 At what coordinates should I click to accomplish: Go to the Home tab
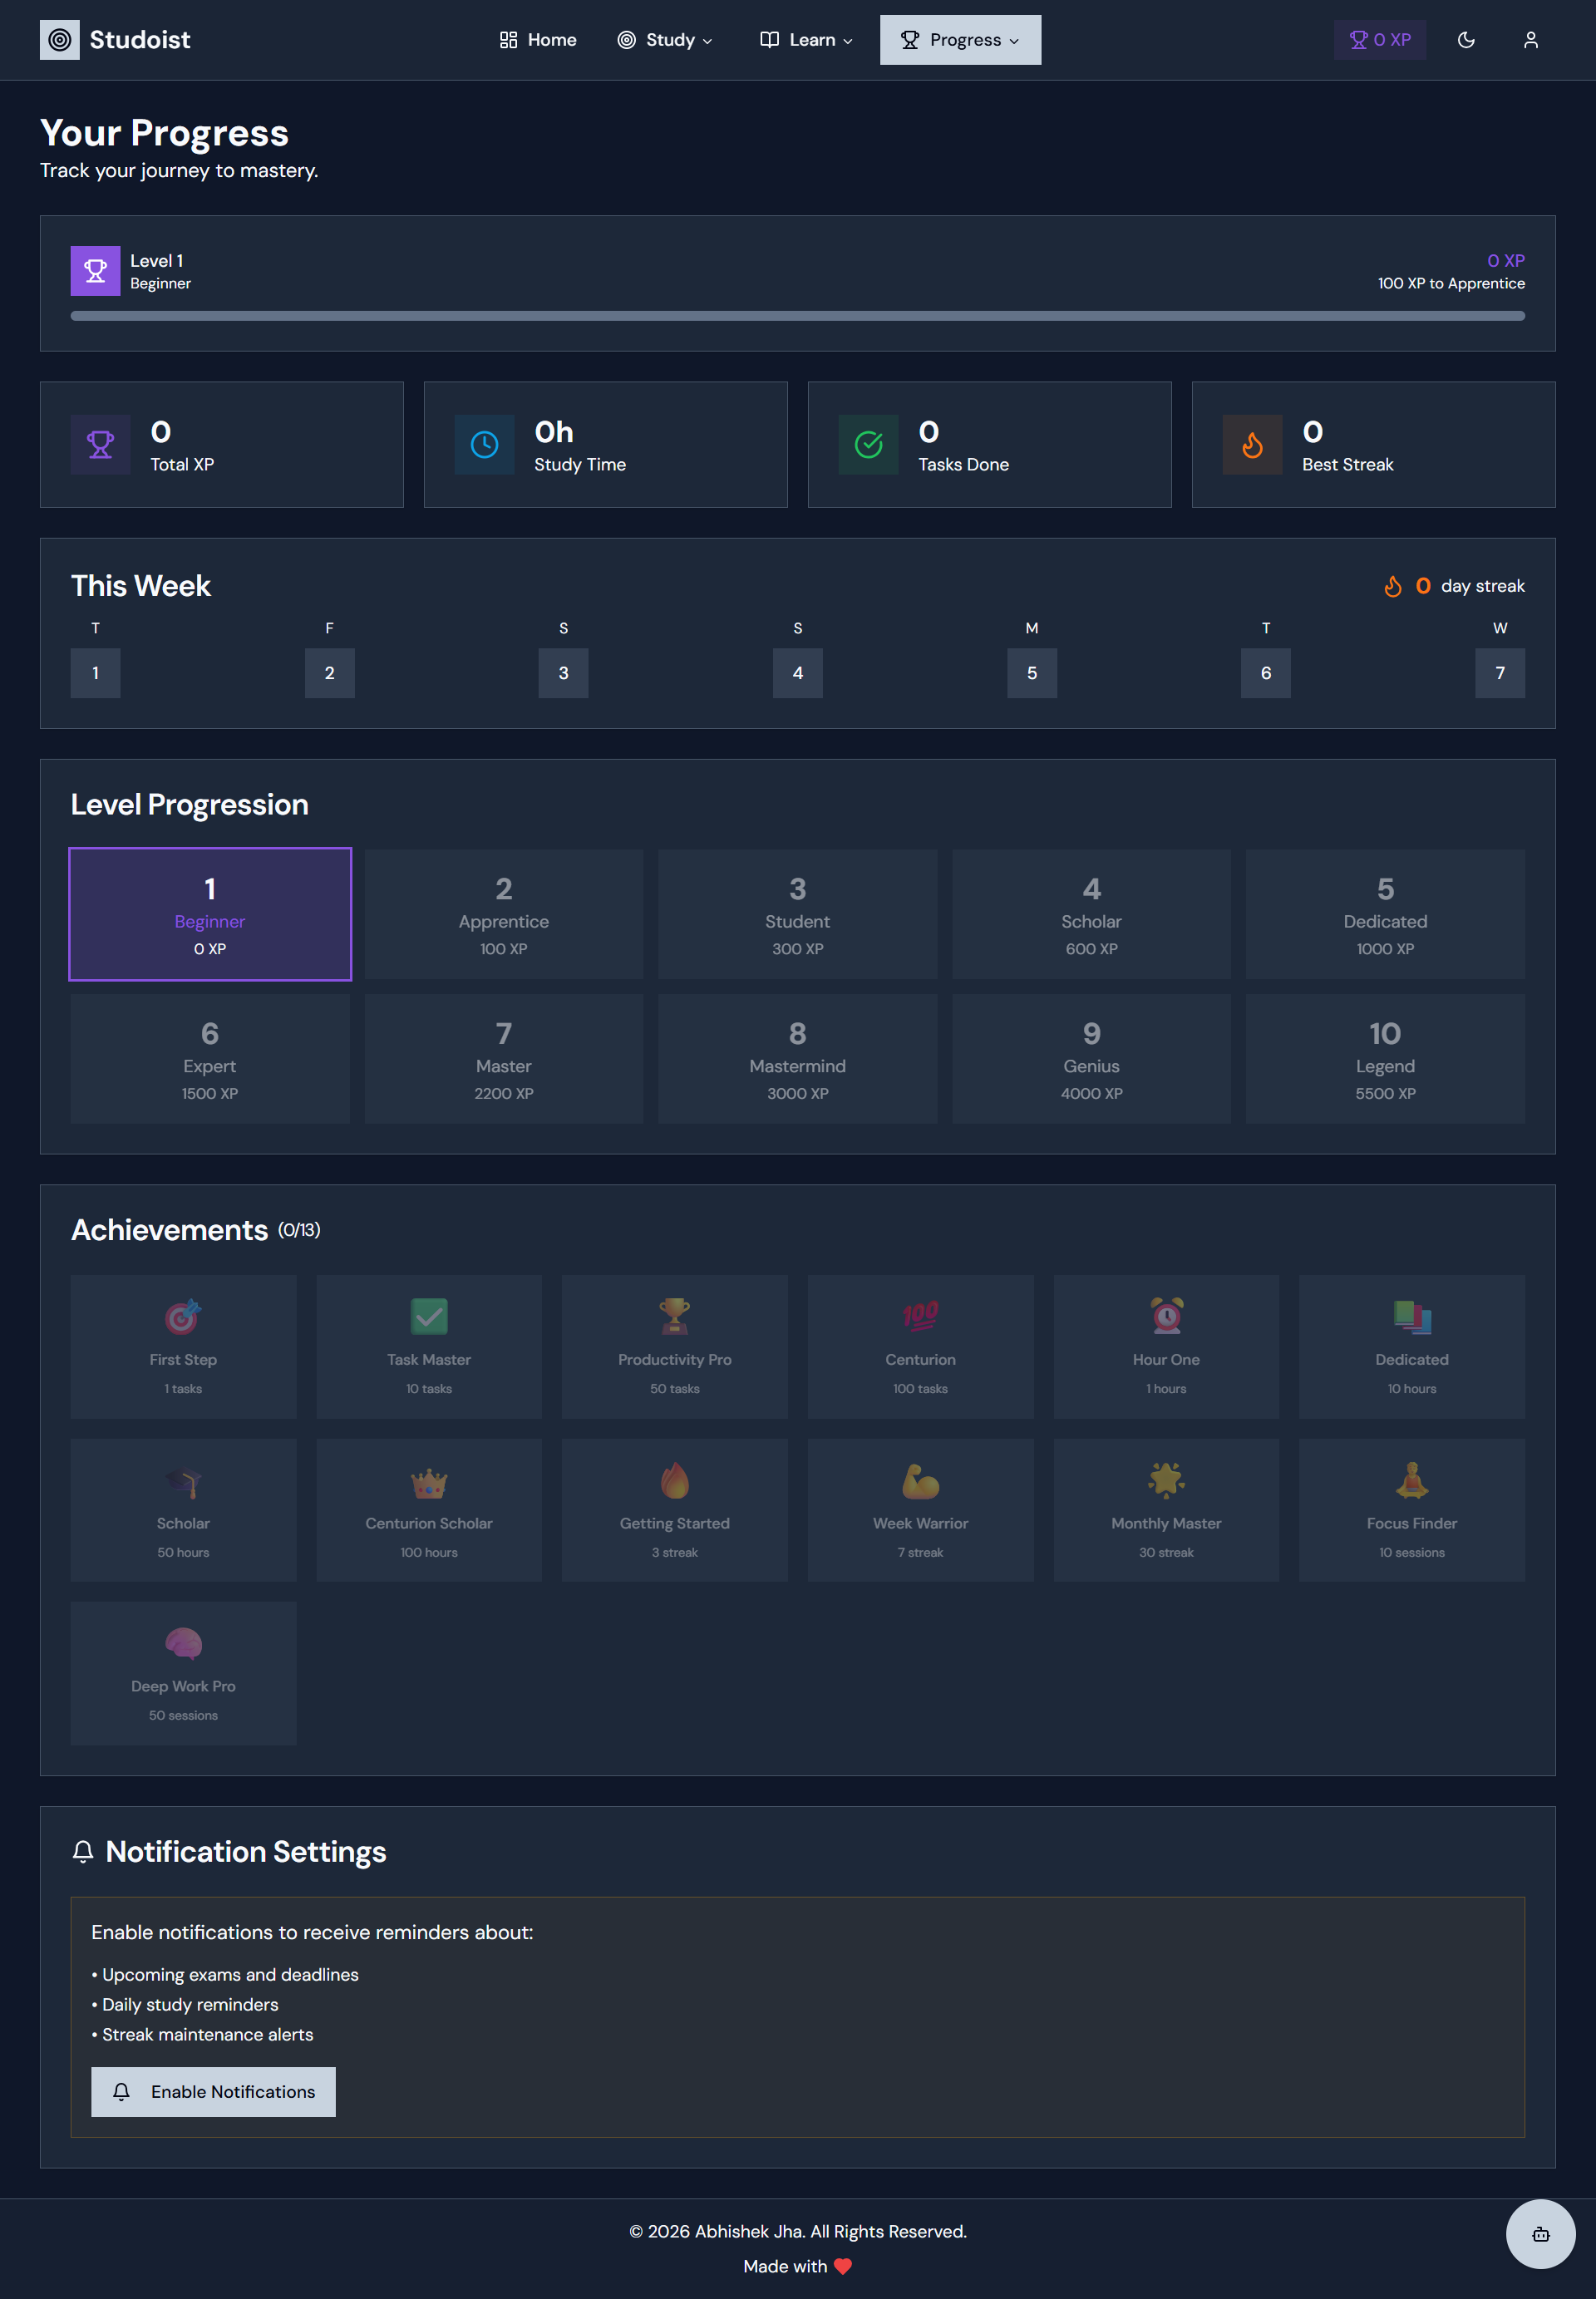pos(538,40)
